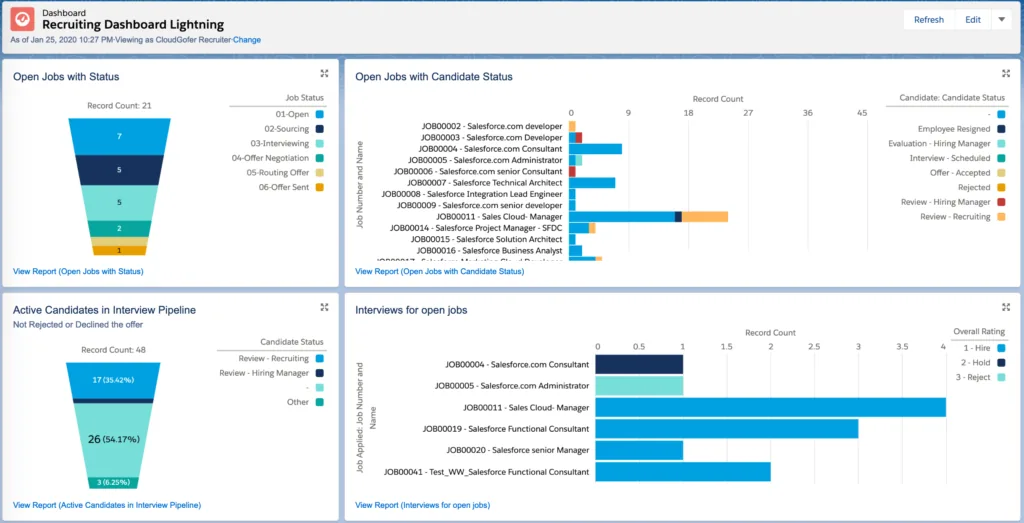Screen dimensions: 1024x523
Task: Open View Report (Interviews for open jobs)
Action: [423, 505]
